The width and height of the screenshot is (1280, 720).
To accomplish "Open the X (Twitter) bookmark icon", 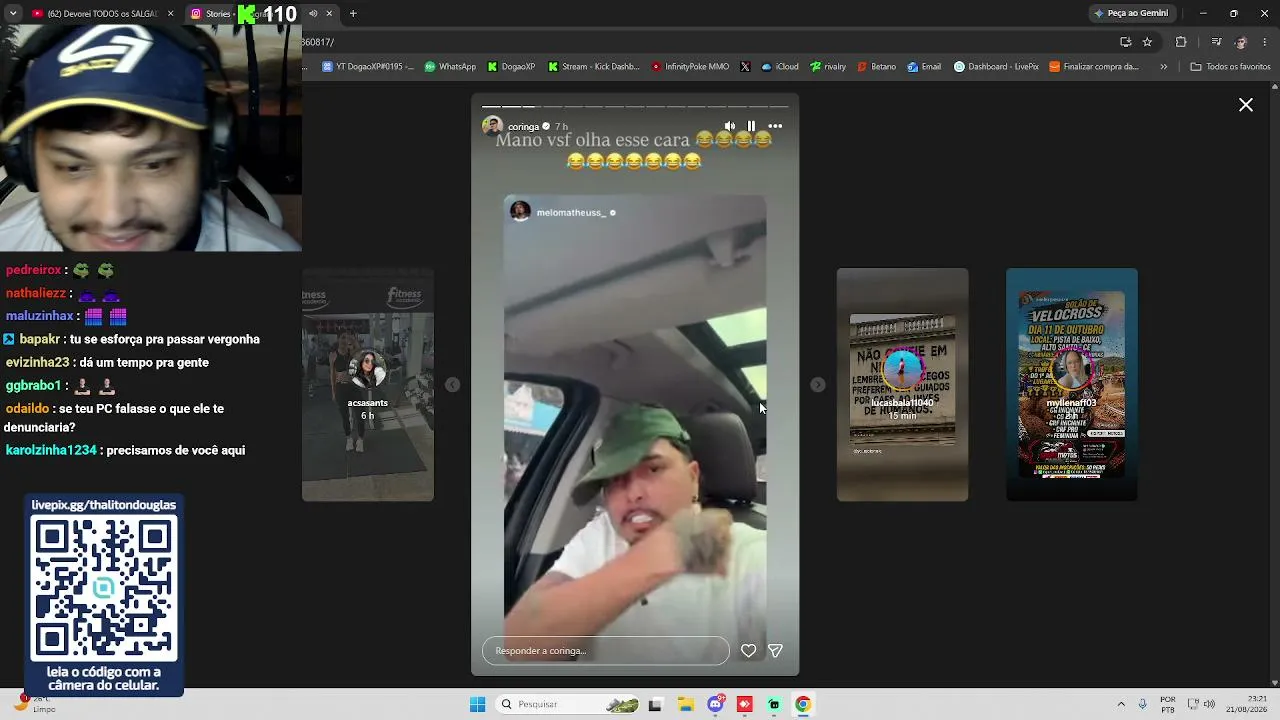I will pyautogui.click(x=745, y=67).
